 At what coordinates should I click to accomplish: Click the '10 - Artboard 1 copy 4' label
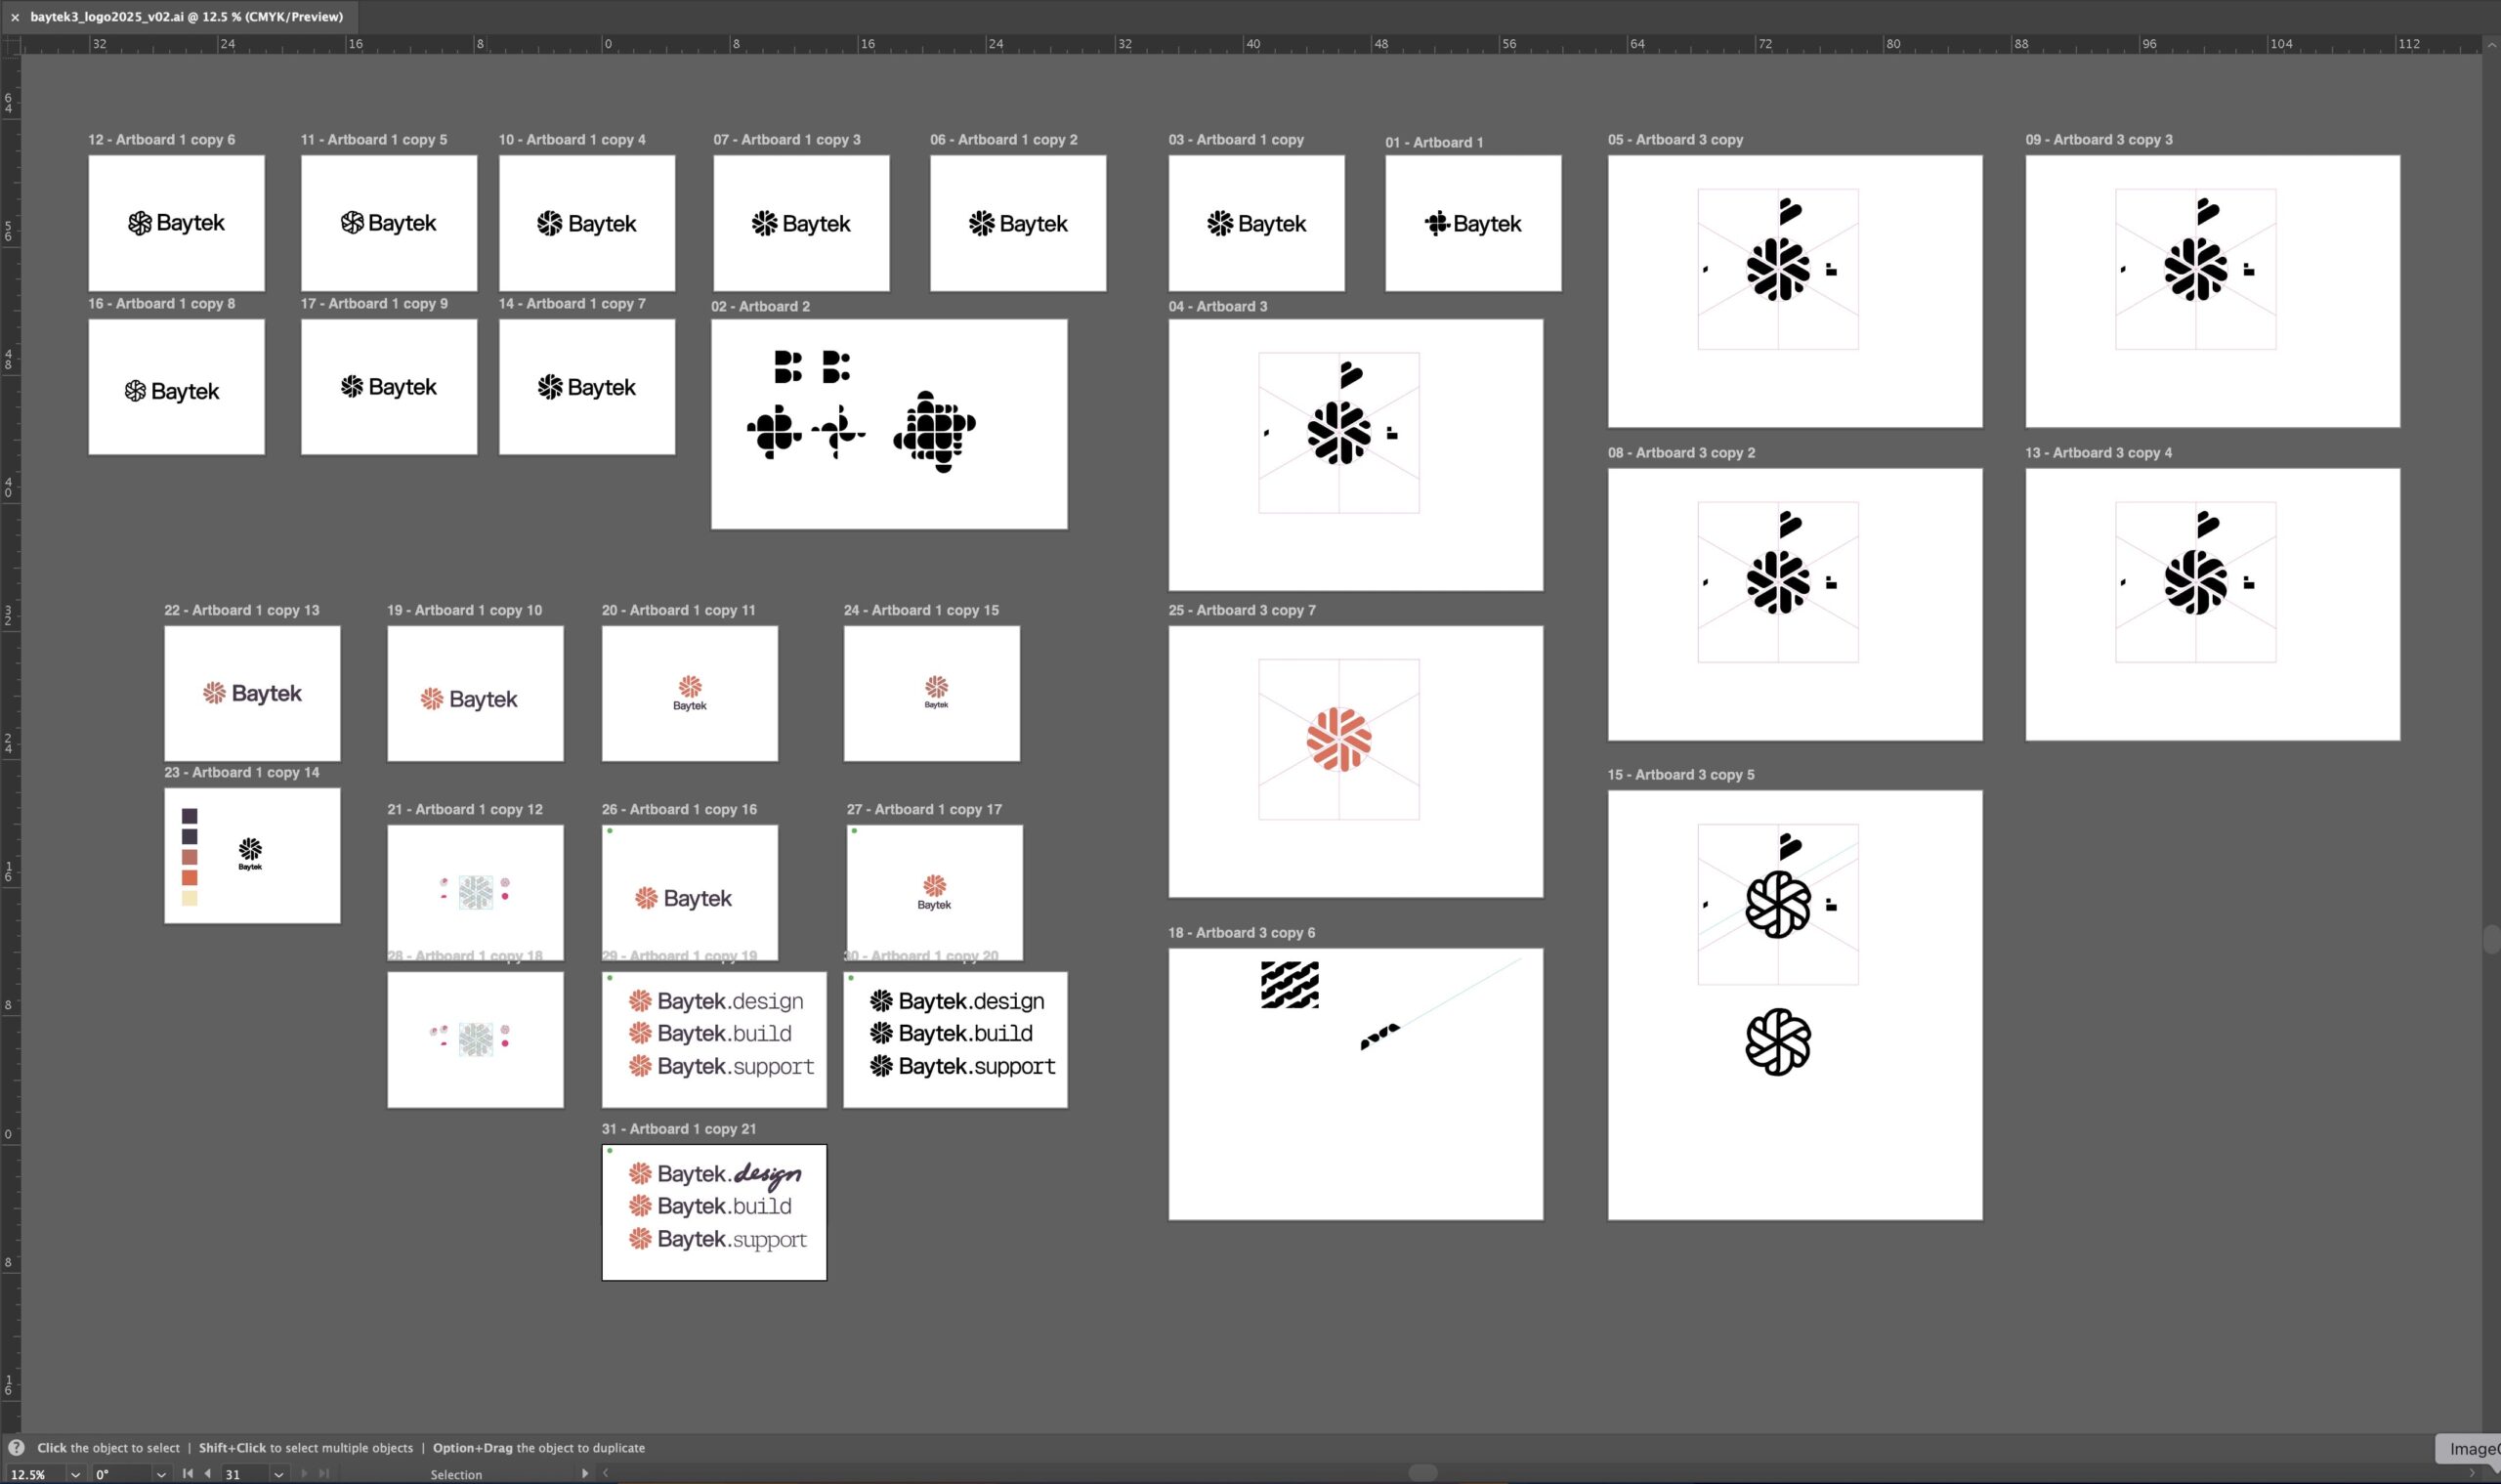point(572,139)
